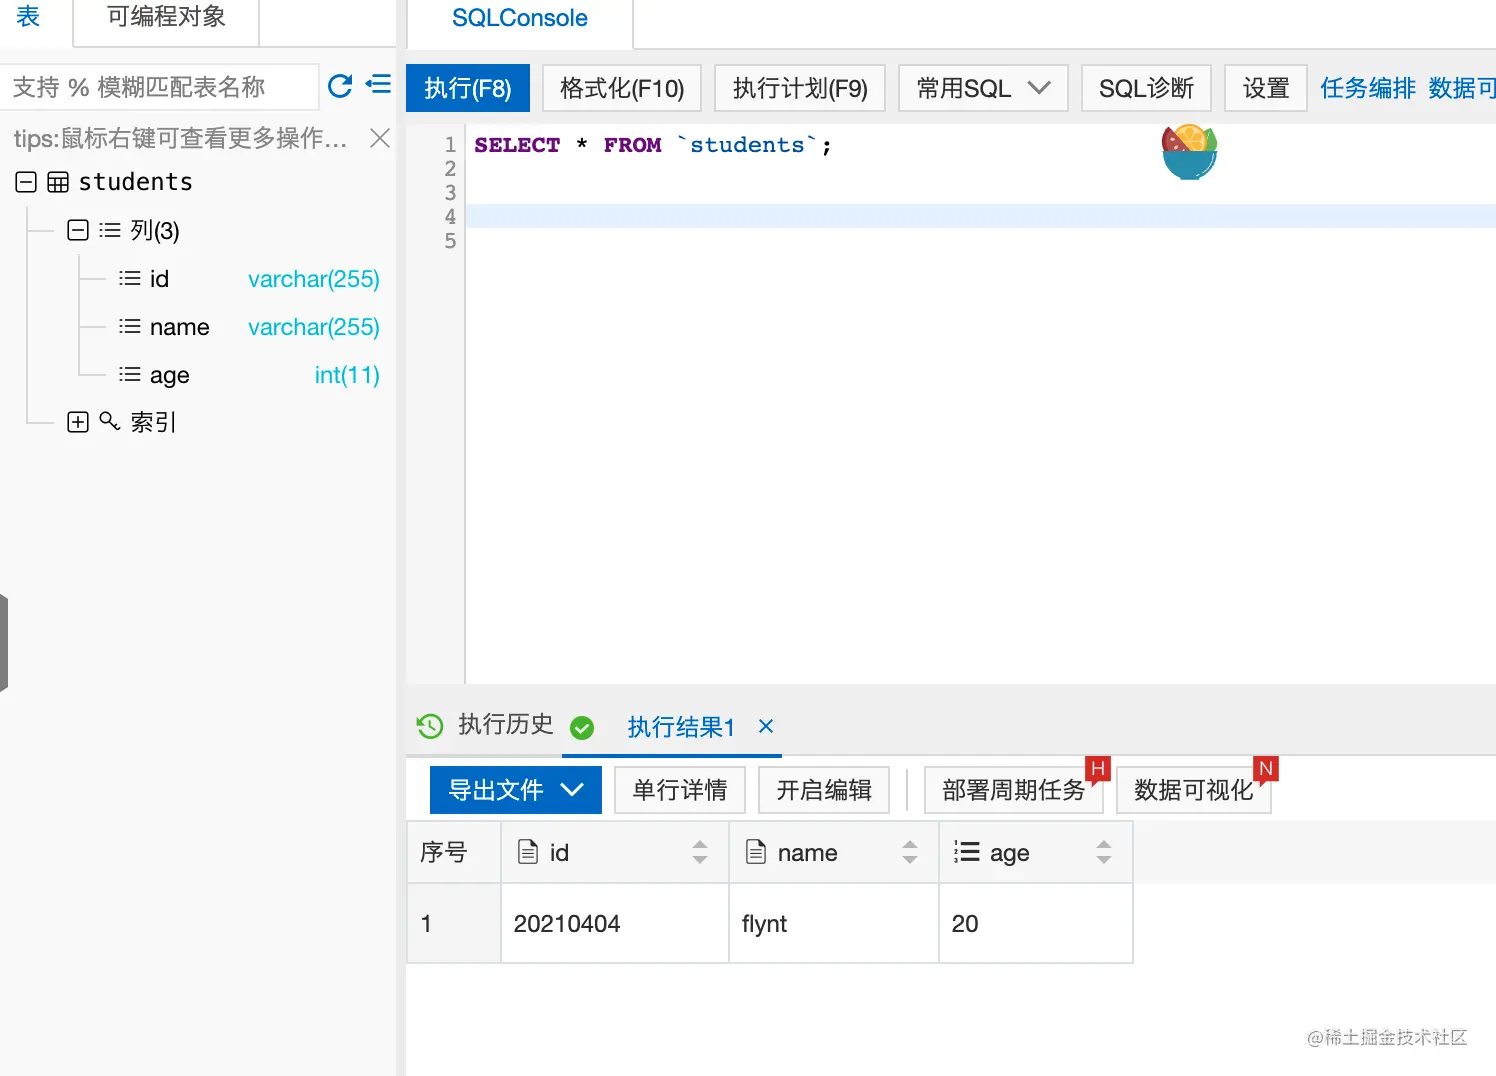
Task: Click the file icon in name header
Action: 756,852
